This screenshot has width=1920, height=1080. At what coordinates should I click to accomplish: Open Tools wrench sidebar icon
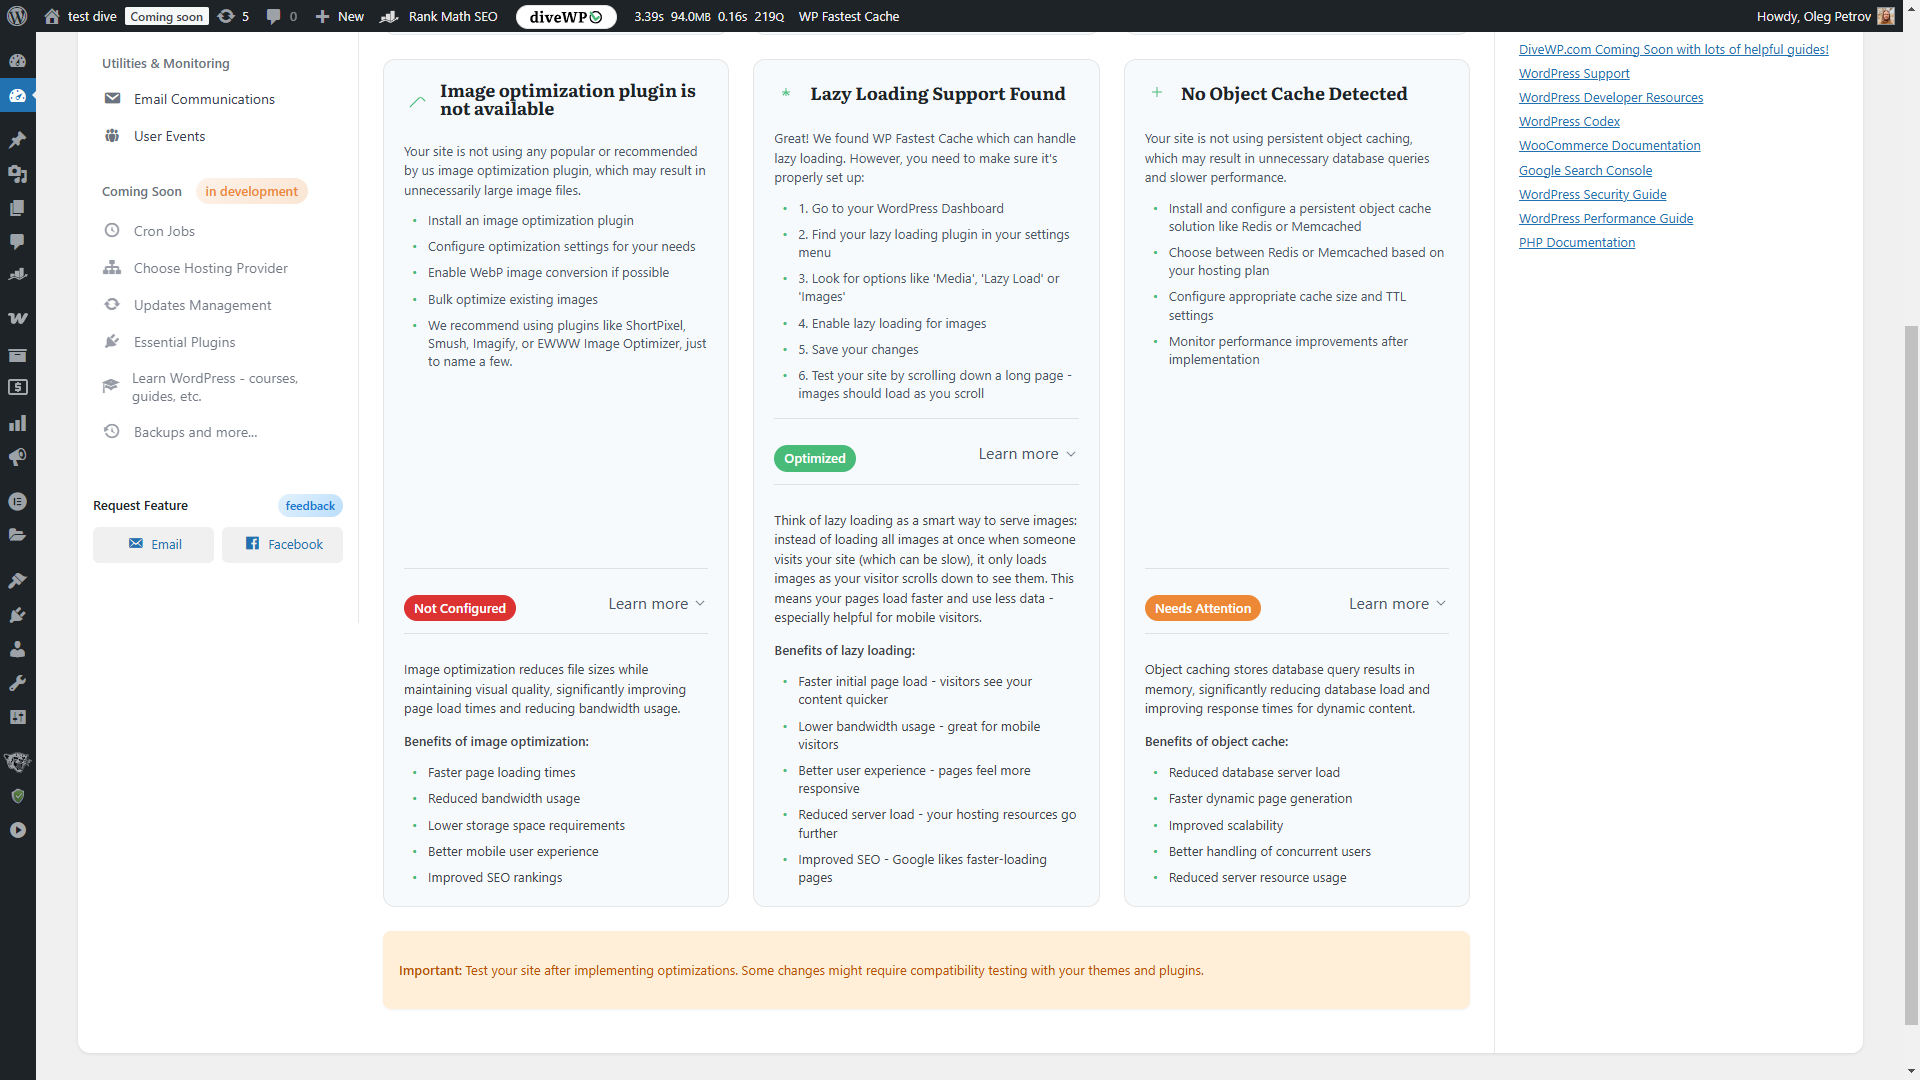[17, 683]
